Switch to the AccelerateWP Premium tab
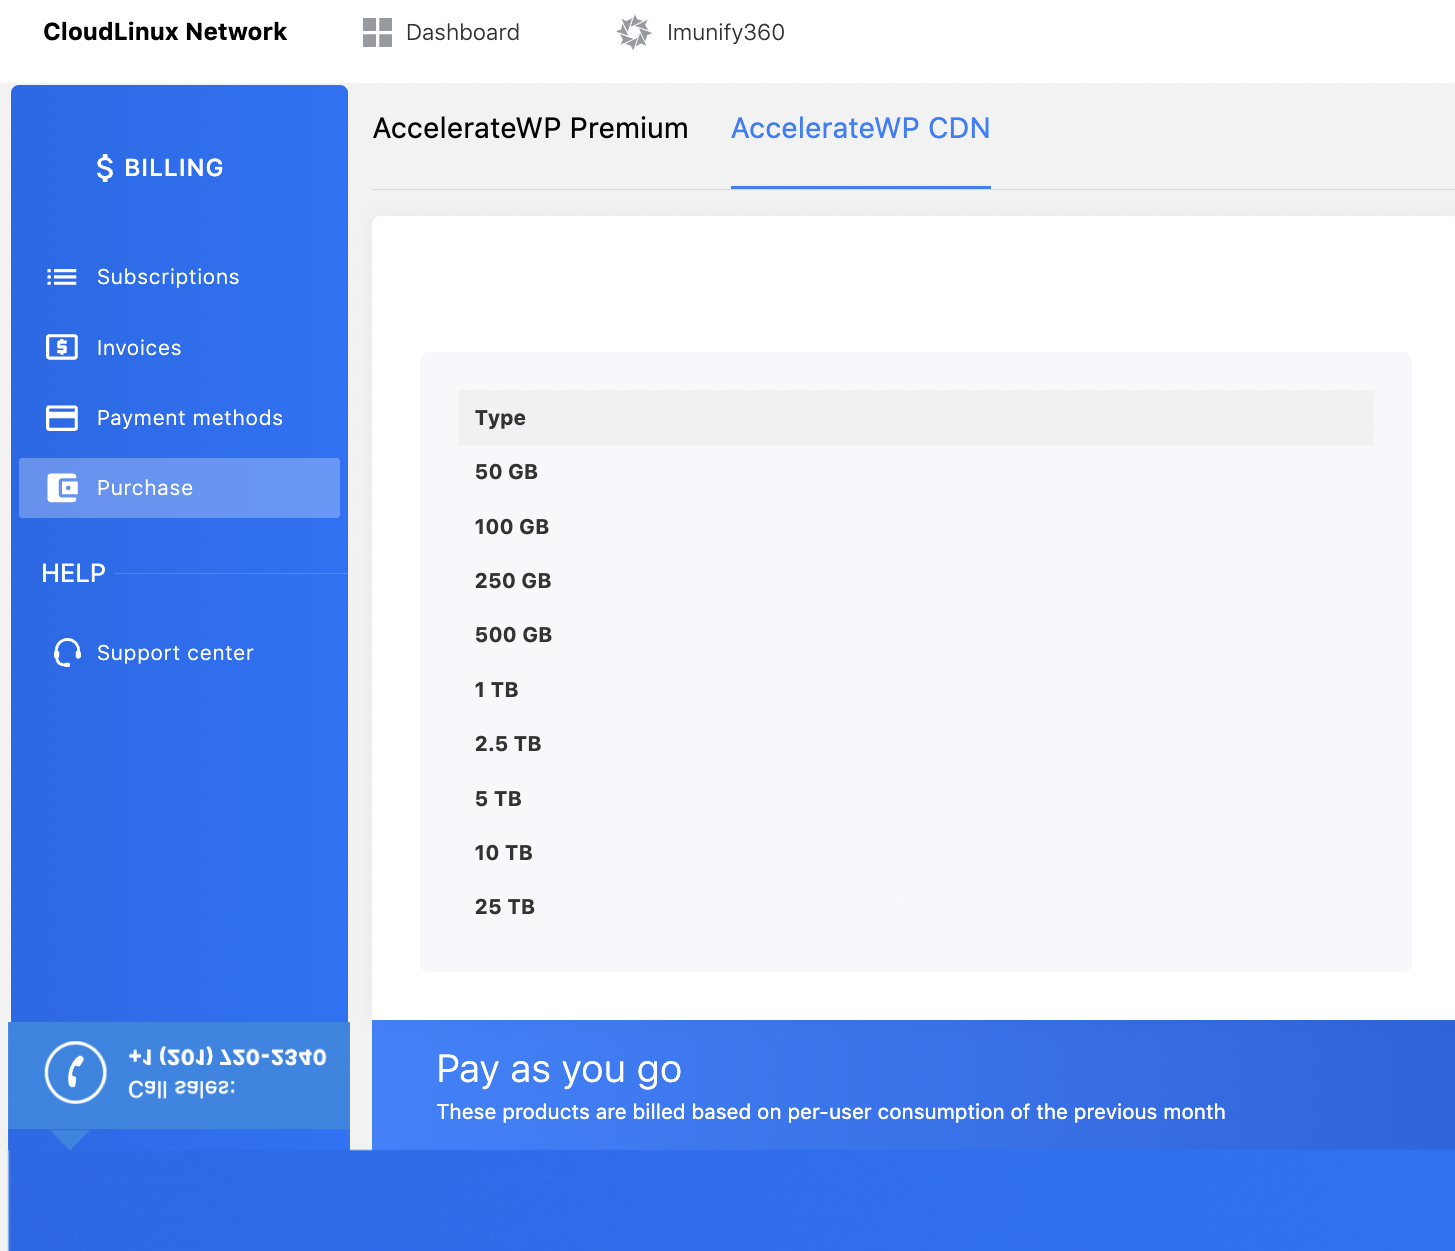The image size is (1455, 1251). (531, 128)
